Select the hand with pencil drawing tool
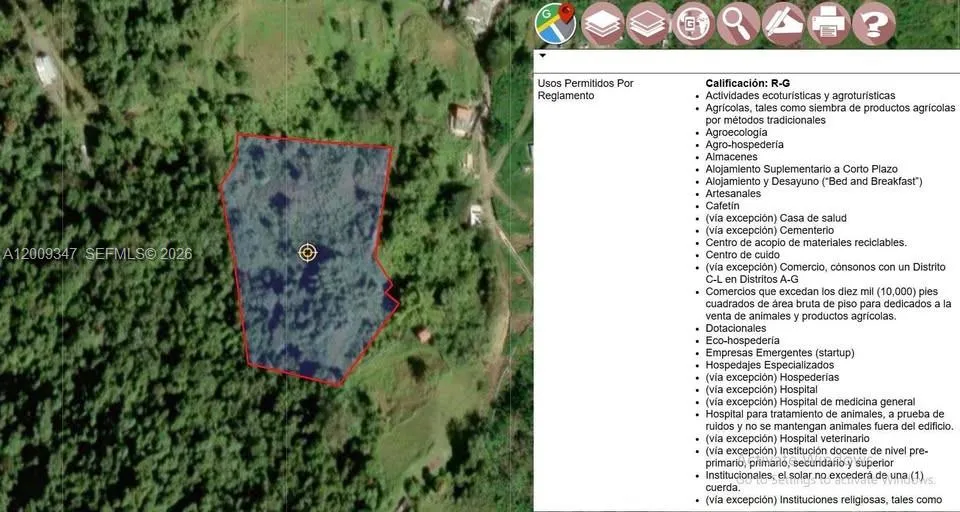Viewport: 960px width, 512px height. pos(784,24)
